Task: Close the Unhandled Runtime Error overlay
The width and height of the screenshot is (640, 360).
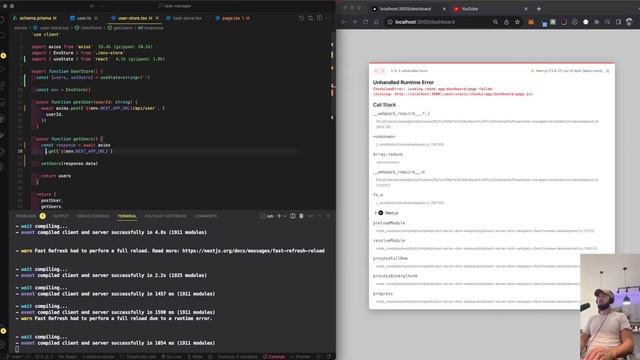Action: pyautogui.click(x=607, y=71)
